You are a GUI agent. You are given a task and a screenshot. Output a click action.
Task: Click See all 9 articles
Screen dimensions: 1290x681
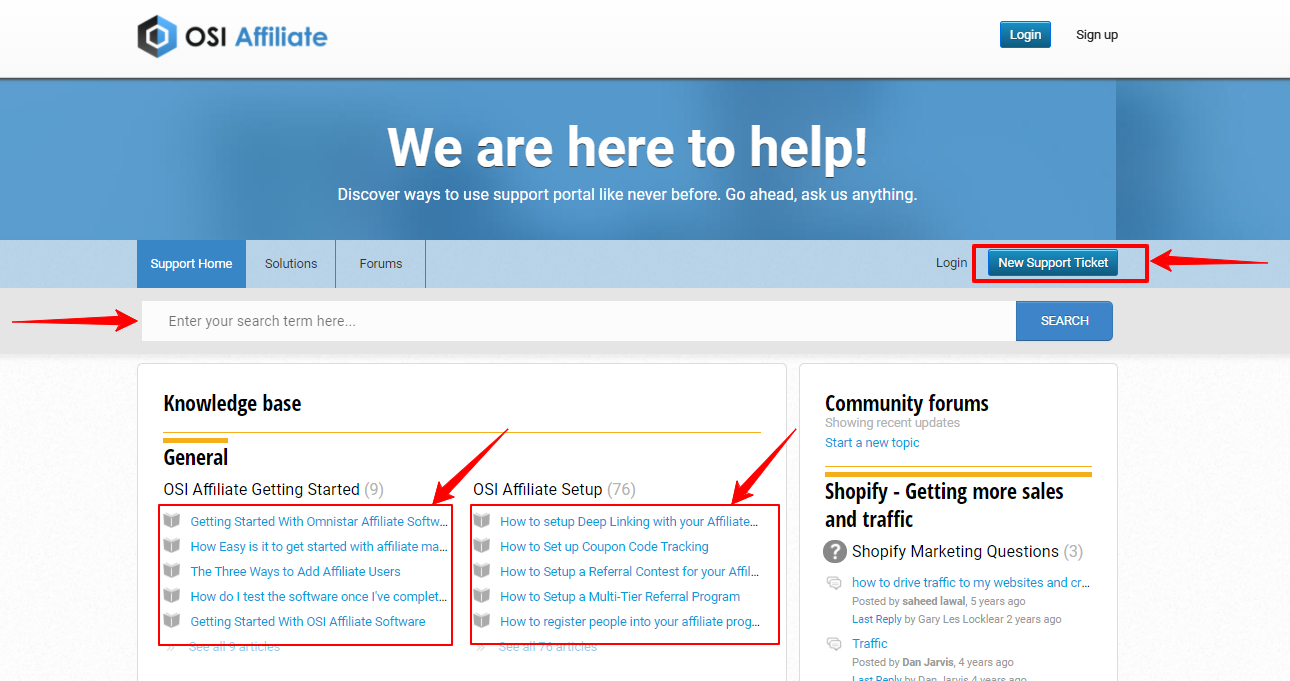tap(235, 647)
